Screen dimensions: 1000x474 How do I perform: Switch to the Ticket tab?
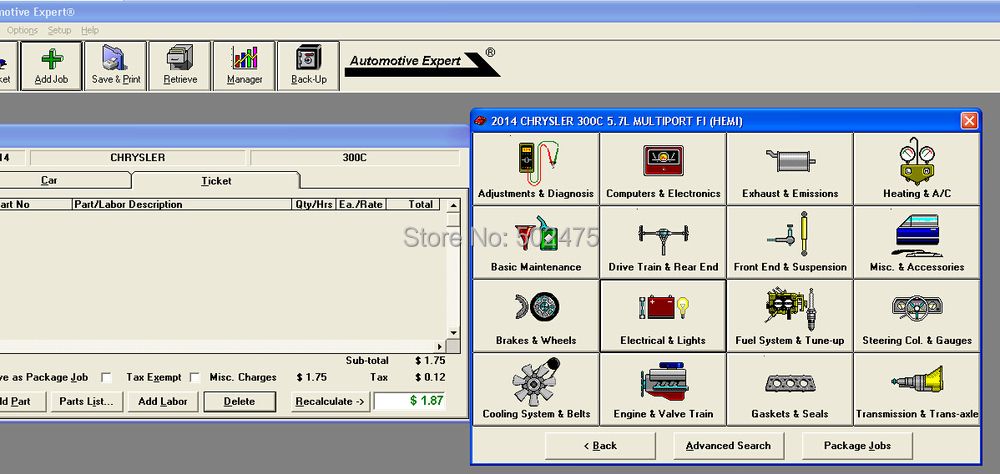[x=216, y=181]
